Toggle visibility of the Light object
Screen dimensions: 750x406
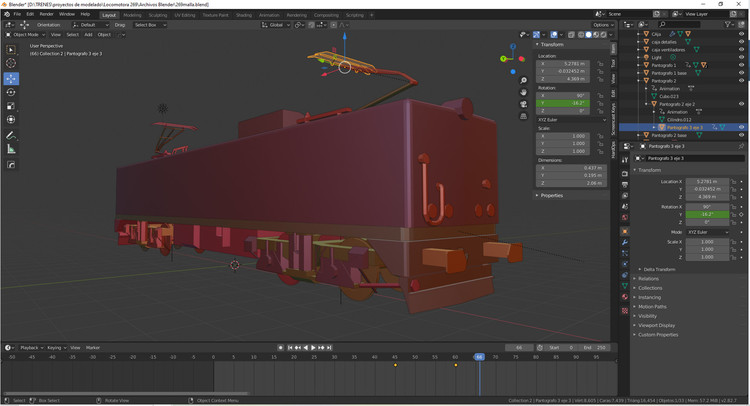click(741, 57)
